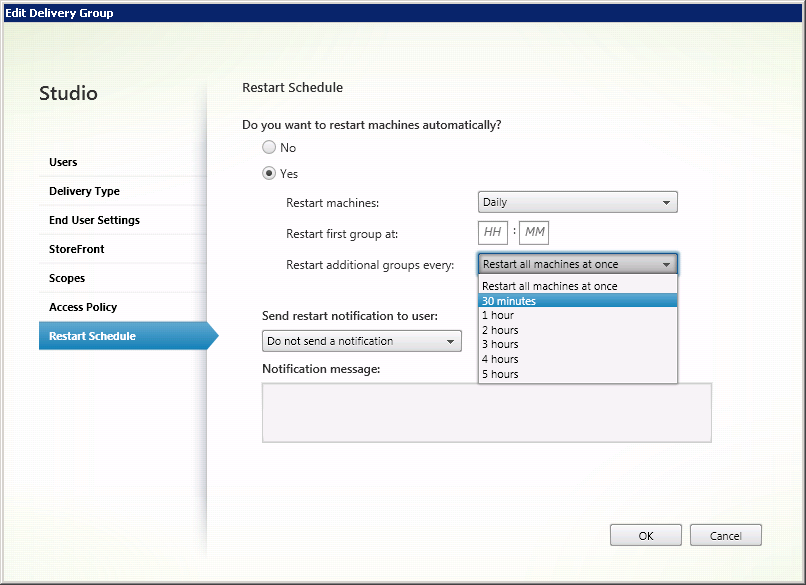Open End User Settings page
806x585 pixels.
tap(123, 220)
